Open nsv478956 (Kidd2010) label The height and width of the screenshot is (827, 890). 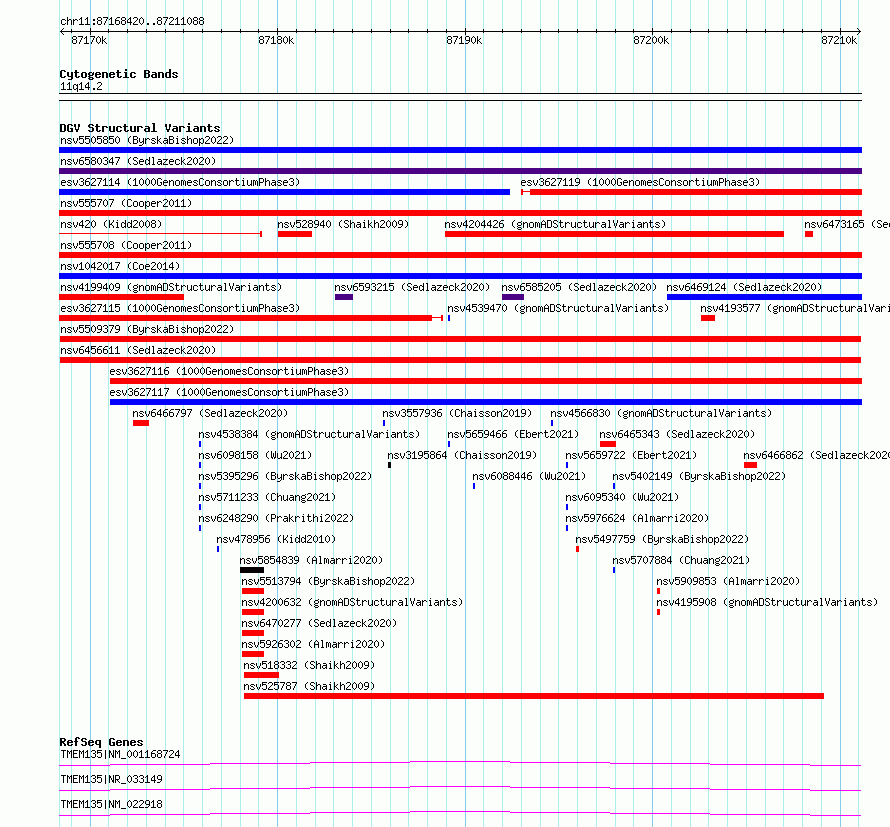pos(276,539)
